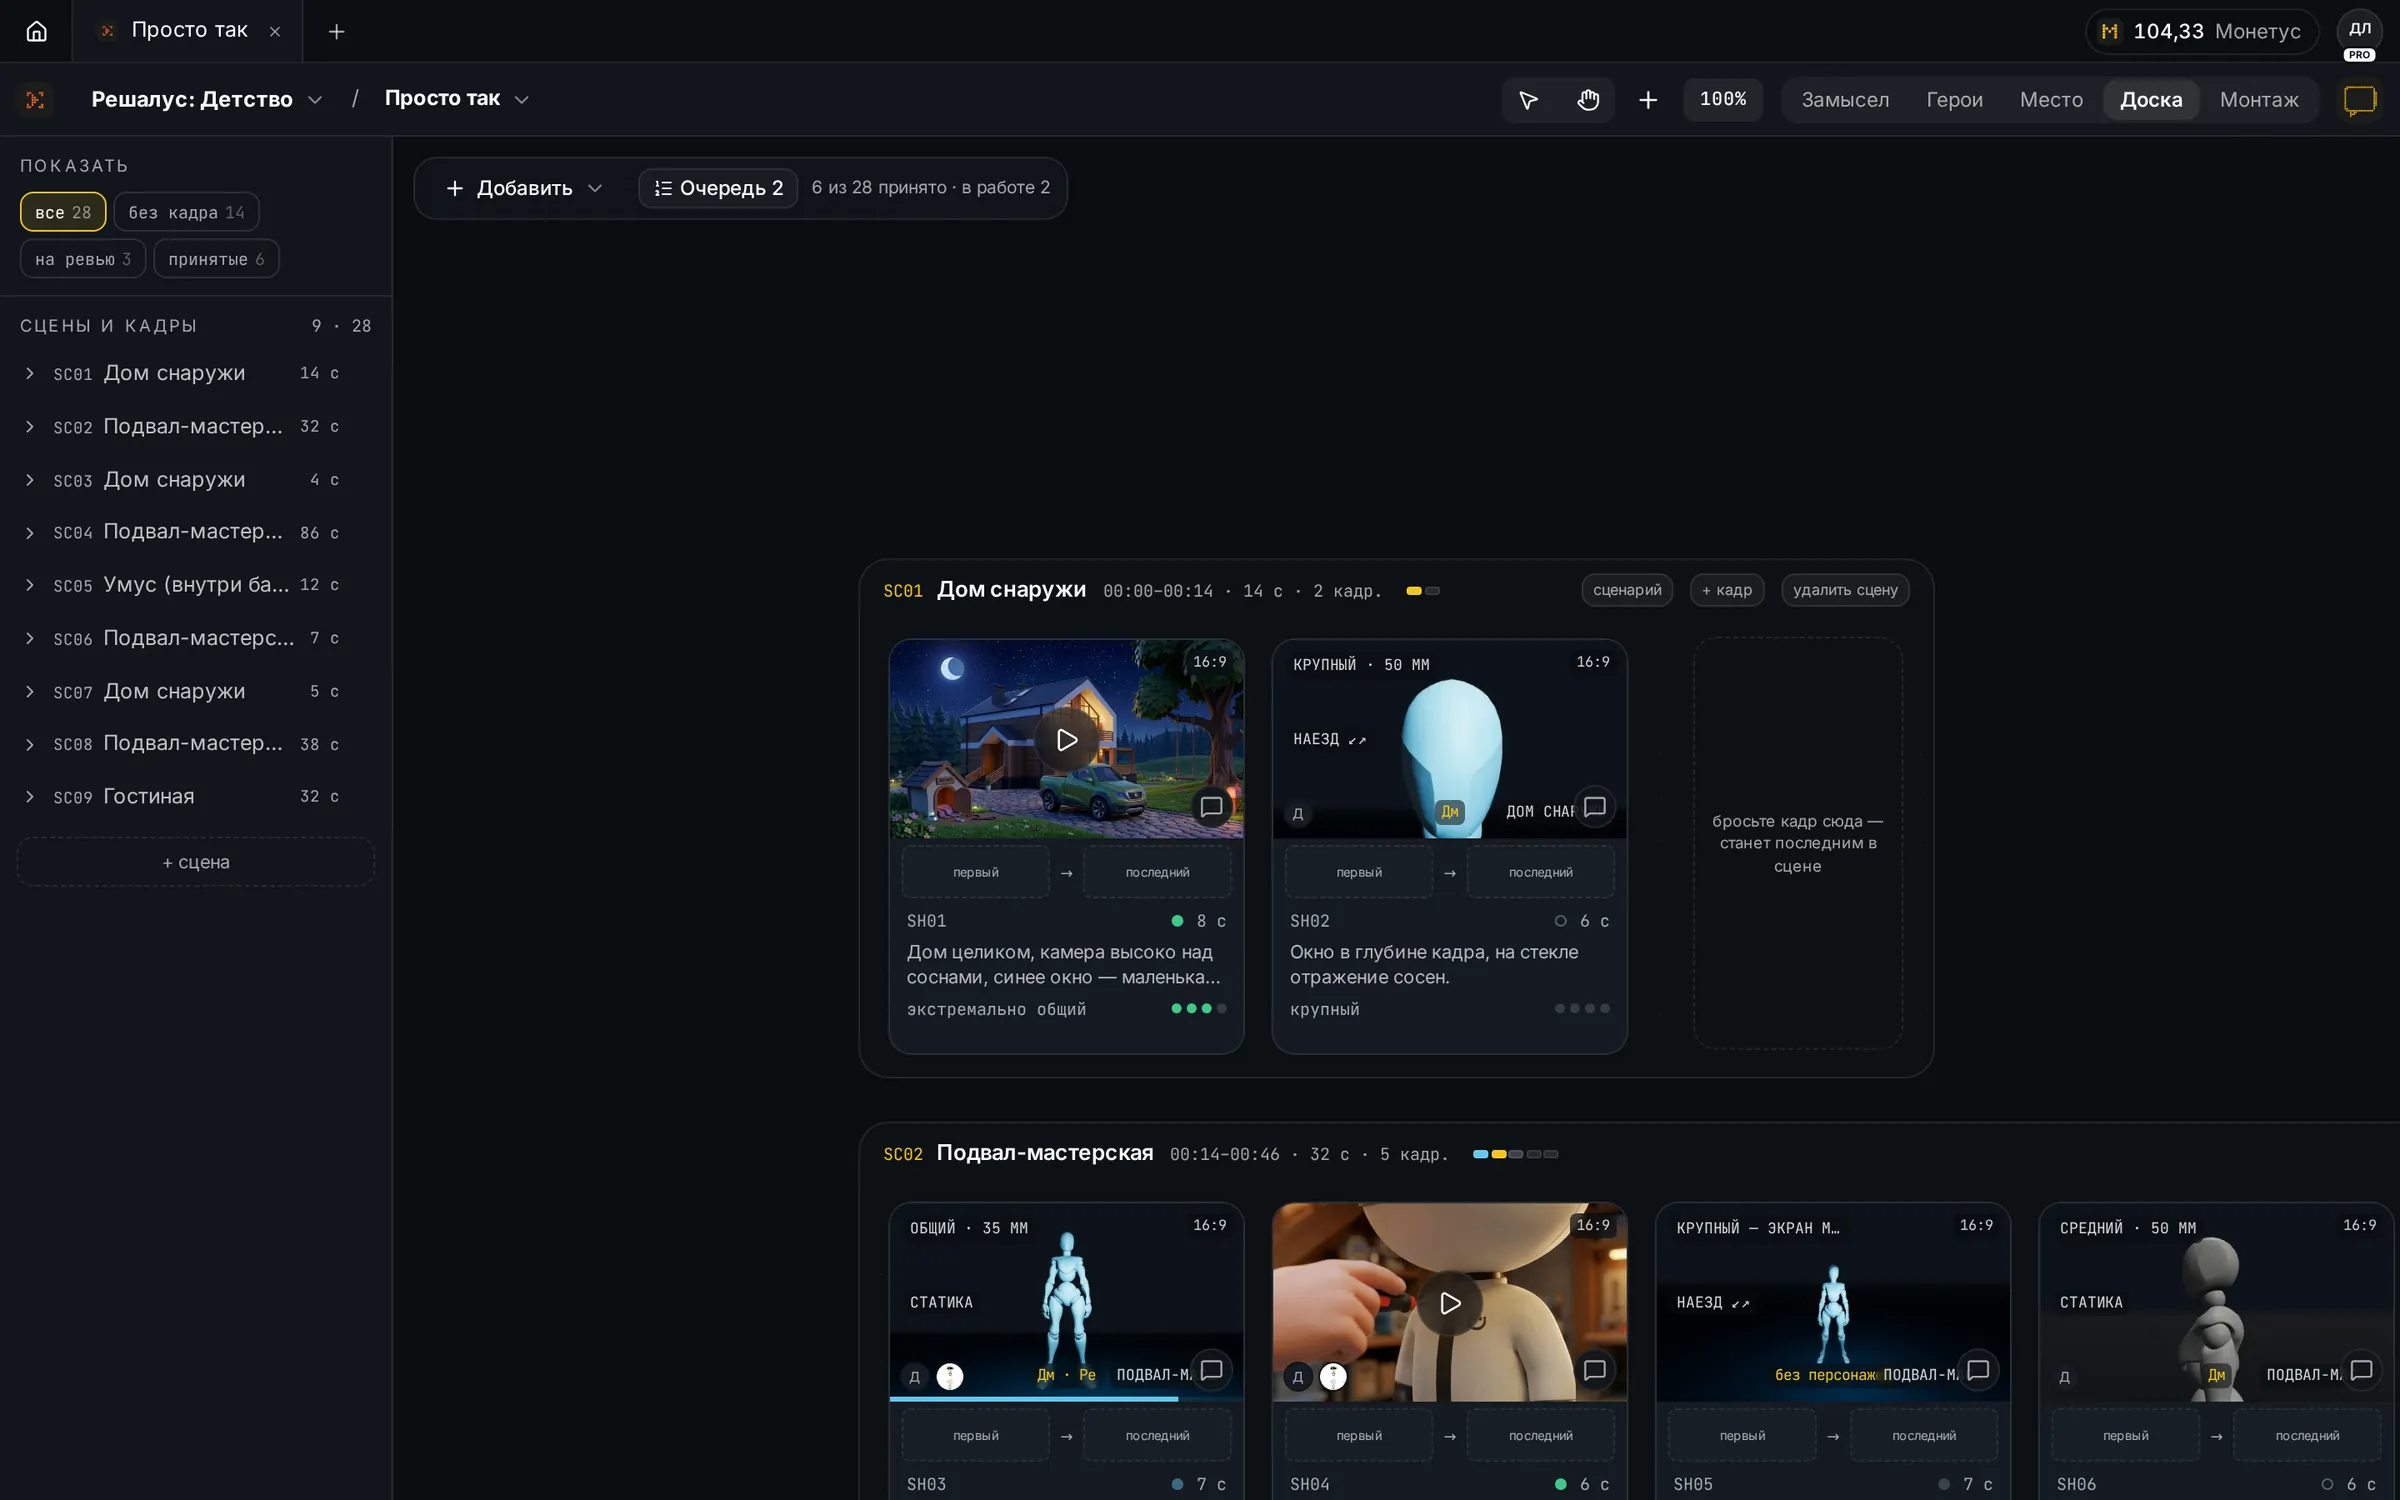Open the Очередь 2 queue
This screenshot has height=1500, width=2400.
[x=718, y=188]
